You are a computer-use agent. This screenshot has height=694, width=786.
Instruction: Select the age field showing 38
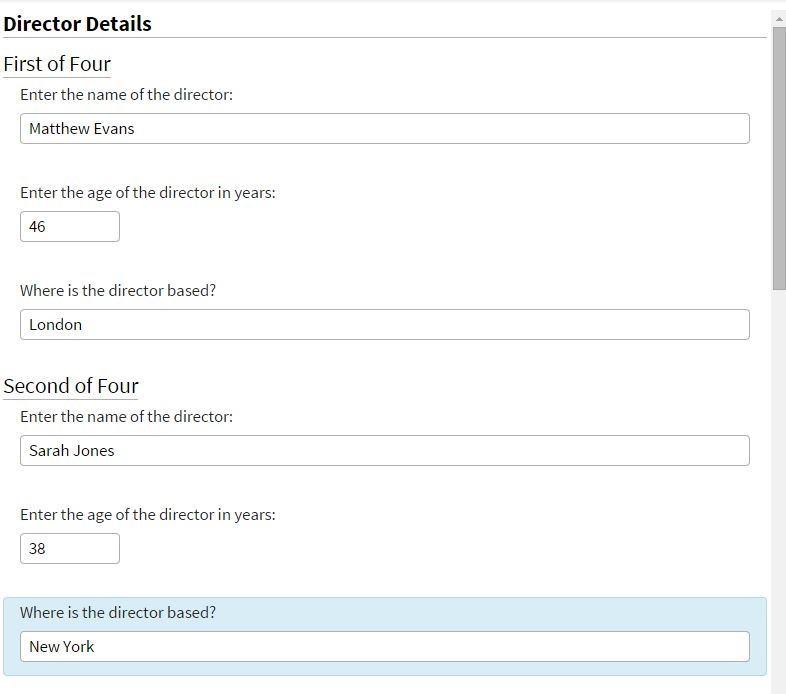click(69, 548)
